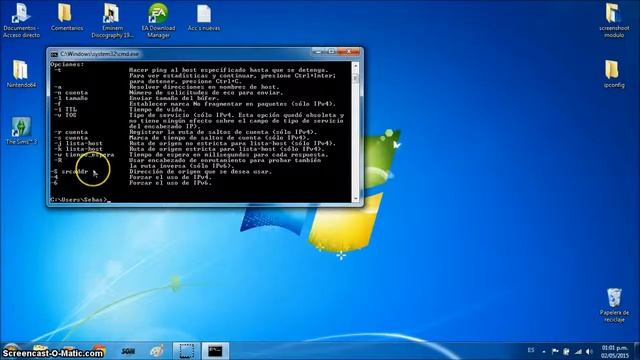
Task: Click the Command Prompt taskbar button
Action: 215,351
